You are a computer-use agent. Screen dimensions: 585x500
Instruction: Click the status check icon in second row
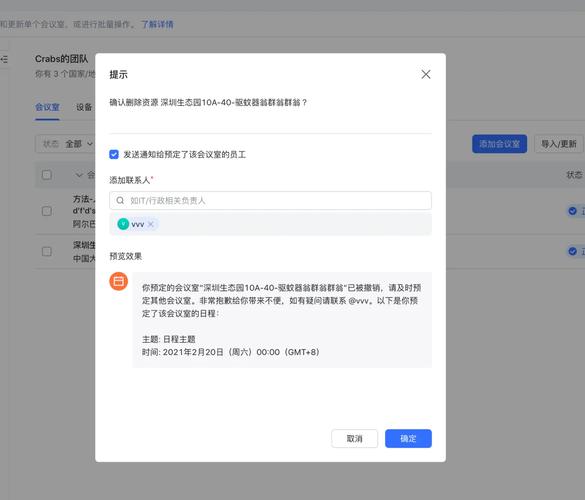[x=572, y=251]
